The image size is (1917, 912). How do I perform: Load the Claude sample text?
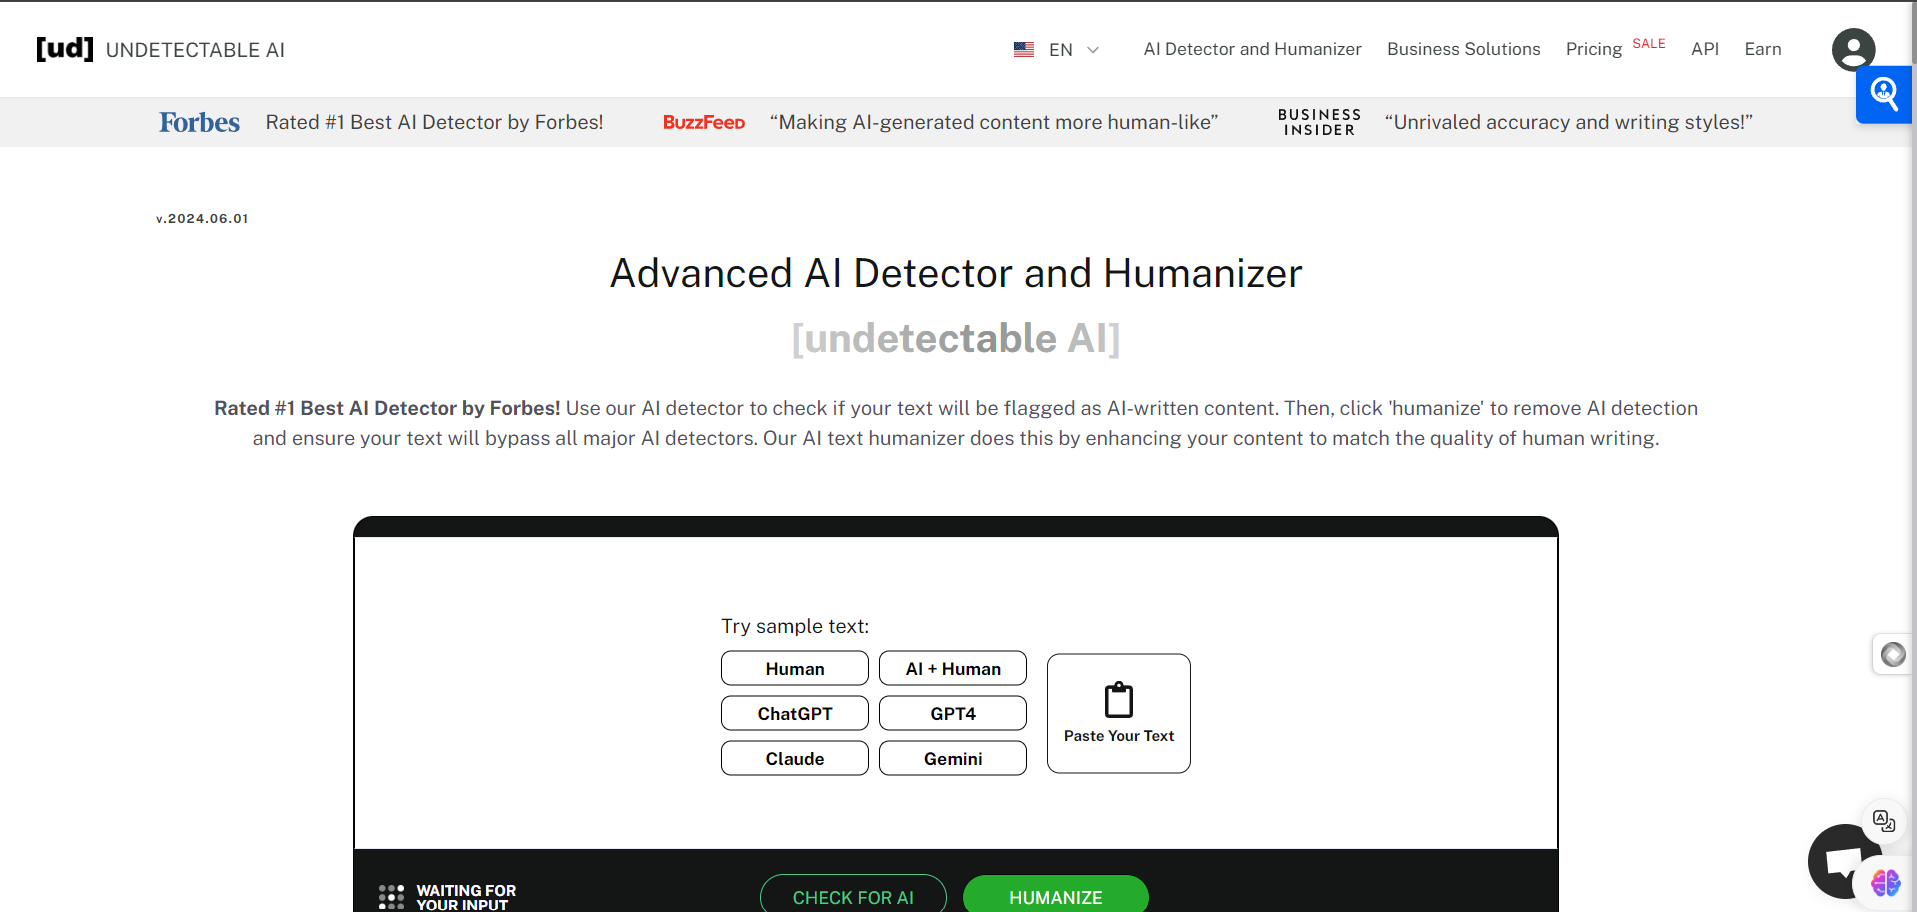pyautogui.click(x=794, y=758)
